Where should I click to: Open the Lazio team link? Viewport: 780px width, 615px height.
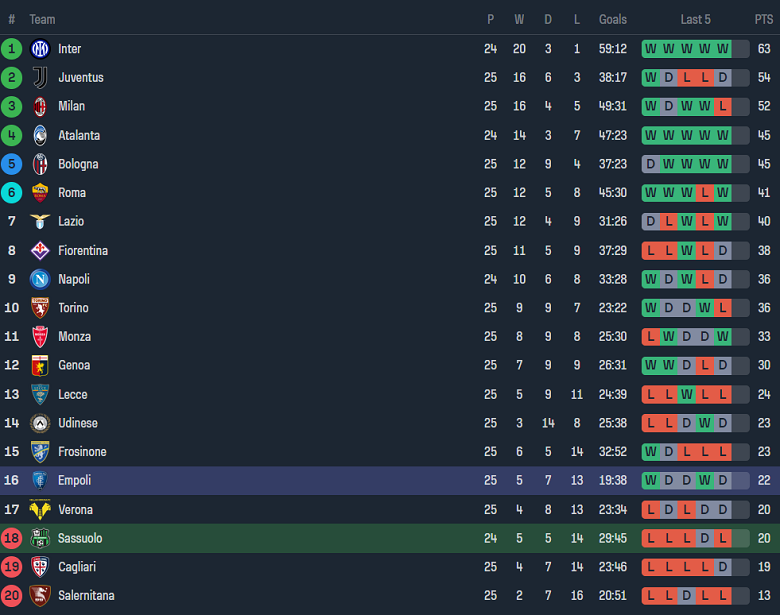tap(71, 221)
